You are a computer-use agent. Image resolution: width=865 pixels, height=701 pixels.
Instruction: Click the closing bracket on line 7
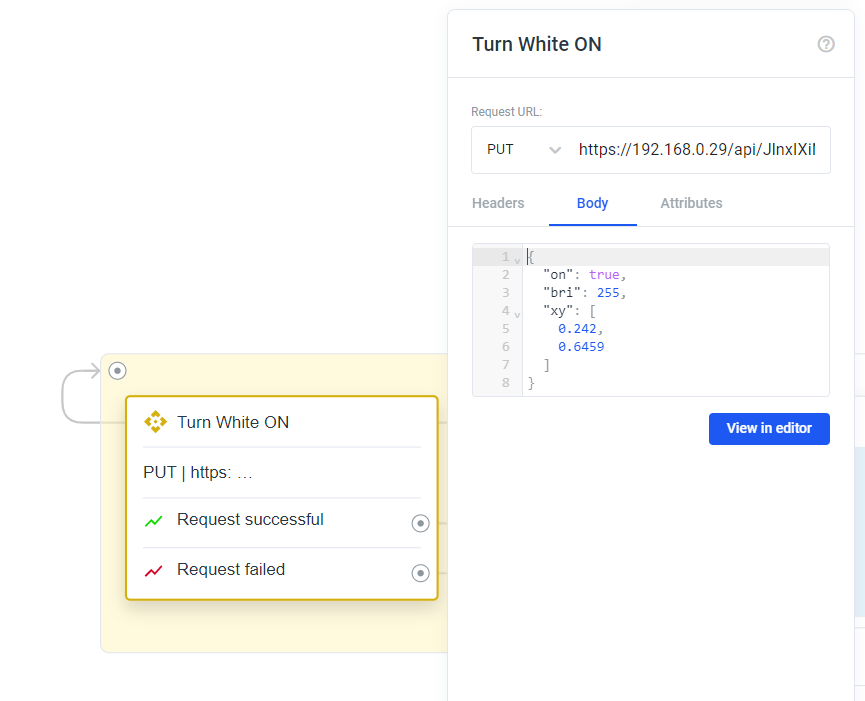(546, 365)
